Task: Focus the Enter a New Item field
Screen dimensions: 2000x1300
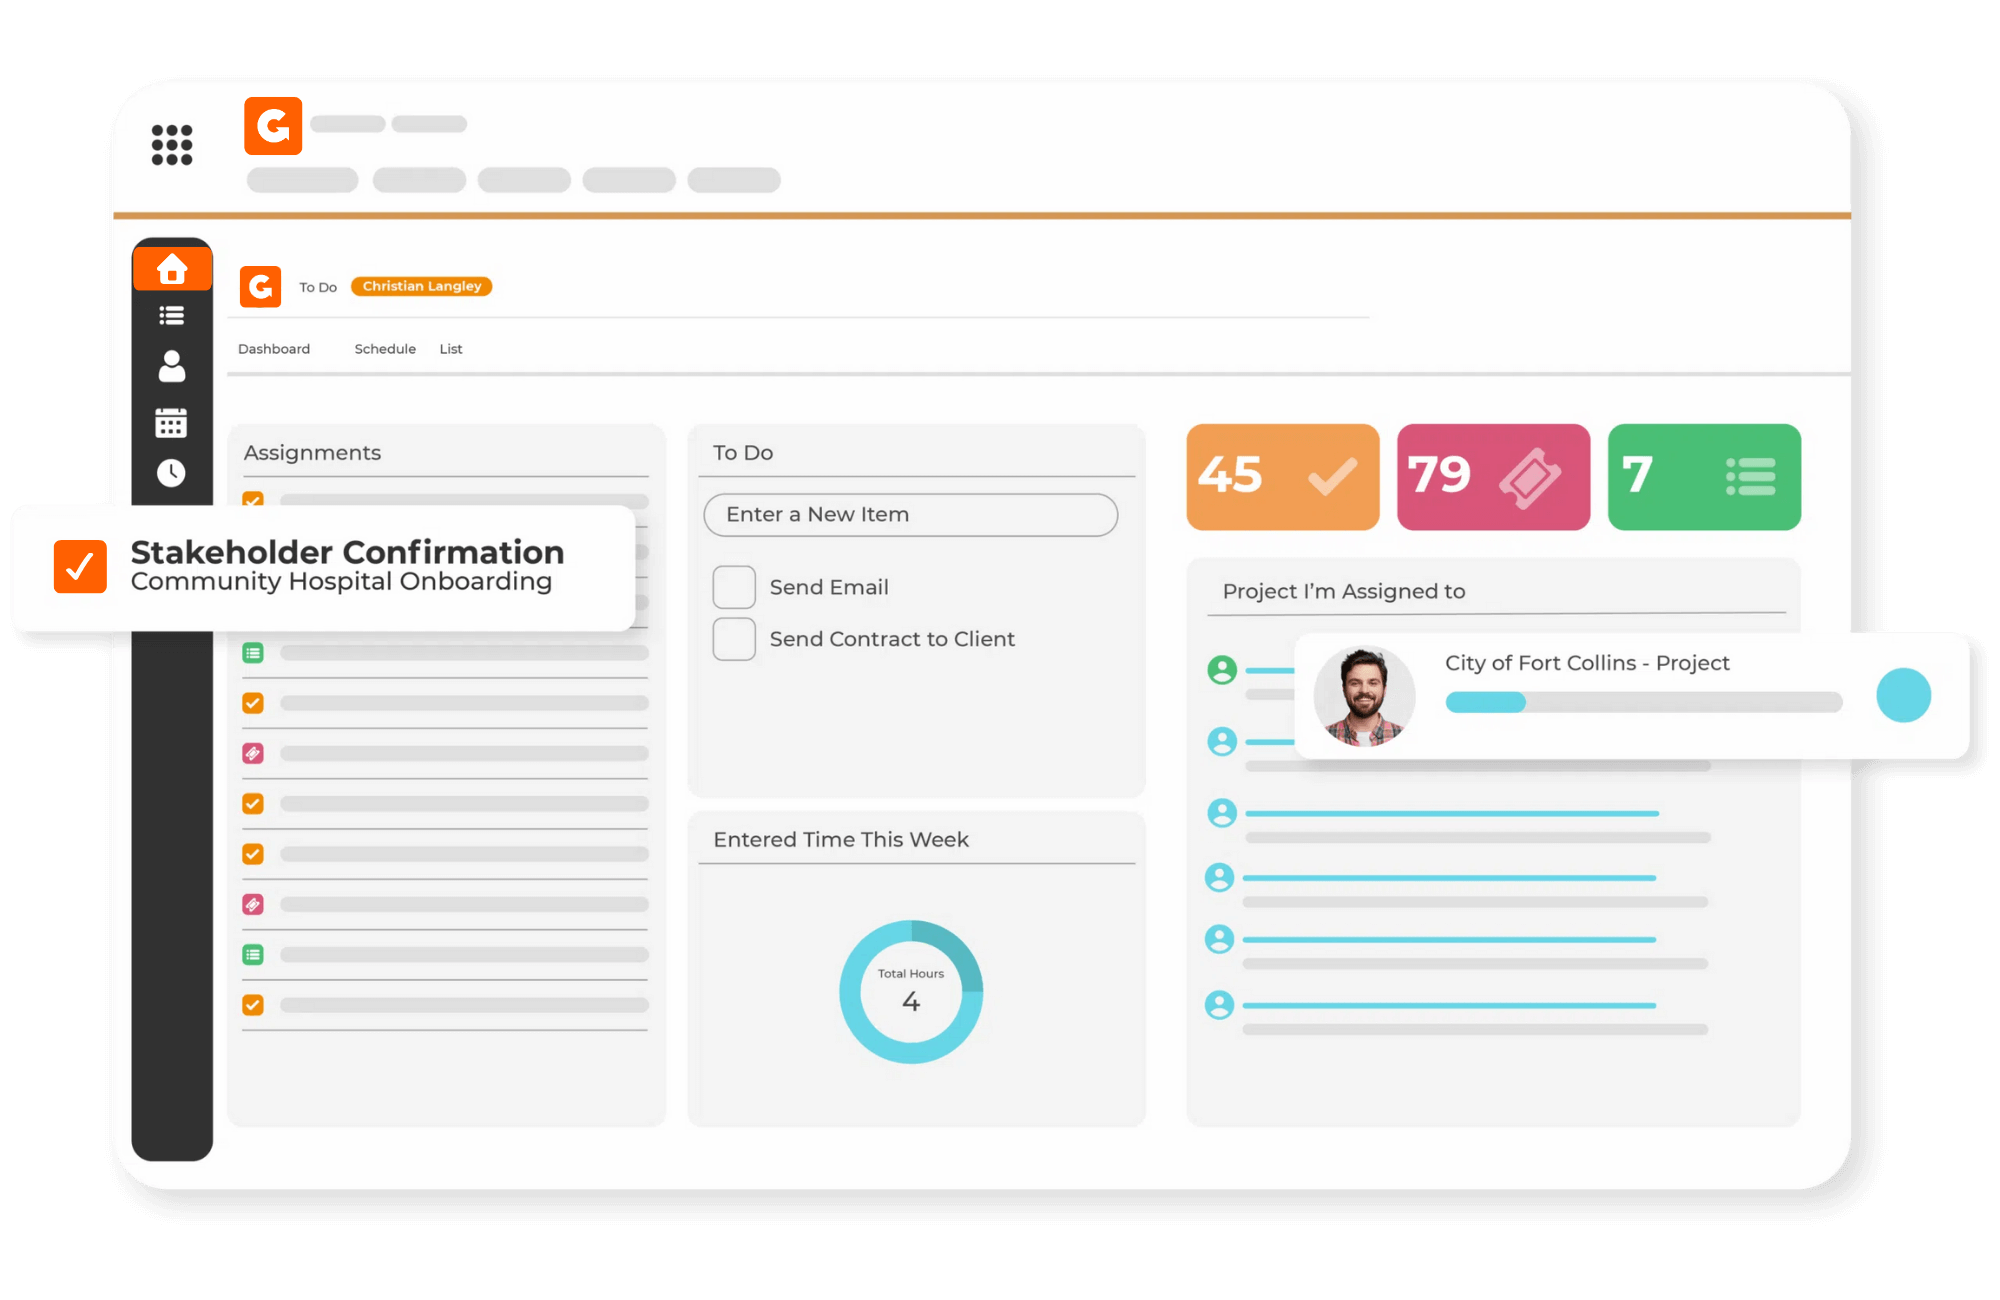Action: (x=911, y=515)
